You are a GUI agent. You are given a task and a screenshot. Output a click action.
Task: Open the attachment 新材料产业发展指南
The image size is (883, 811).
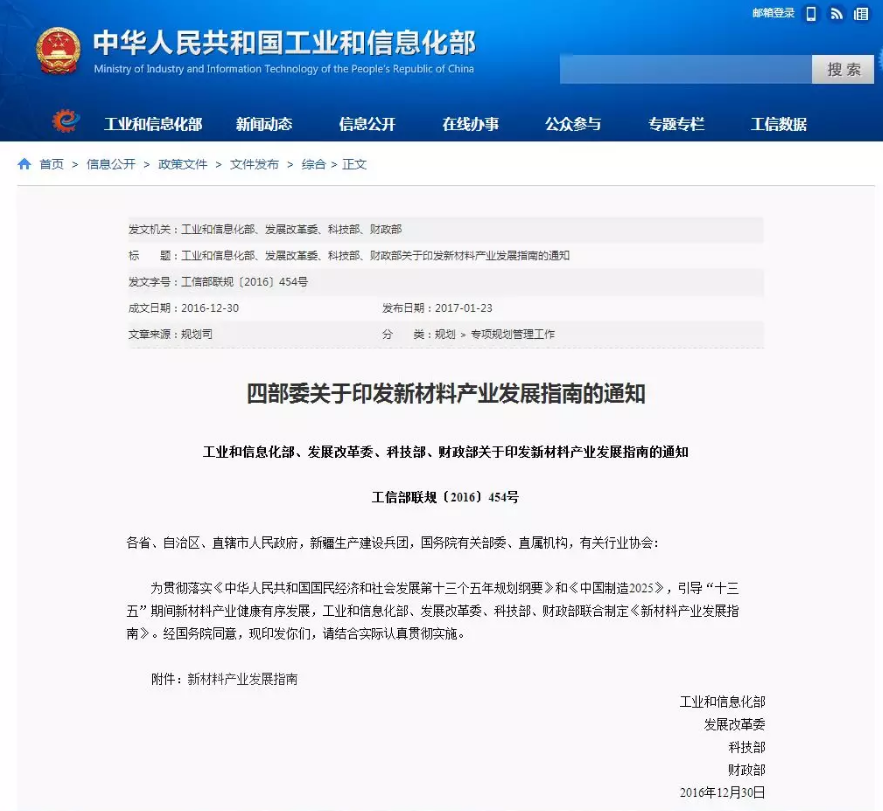[x=242, y=679]
